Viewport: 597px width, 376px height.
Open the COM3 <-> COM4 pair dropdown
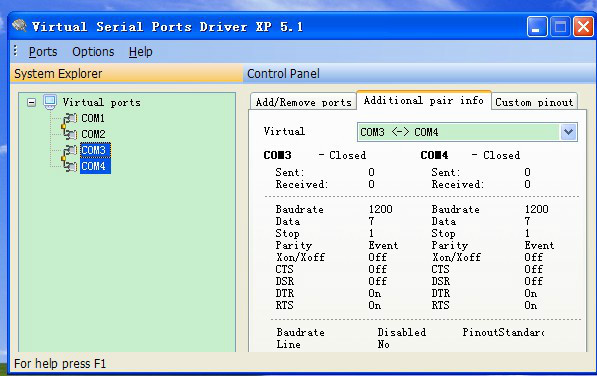pyautogui.click(x=568, y=132)
